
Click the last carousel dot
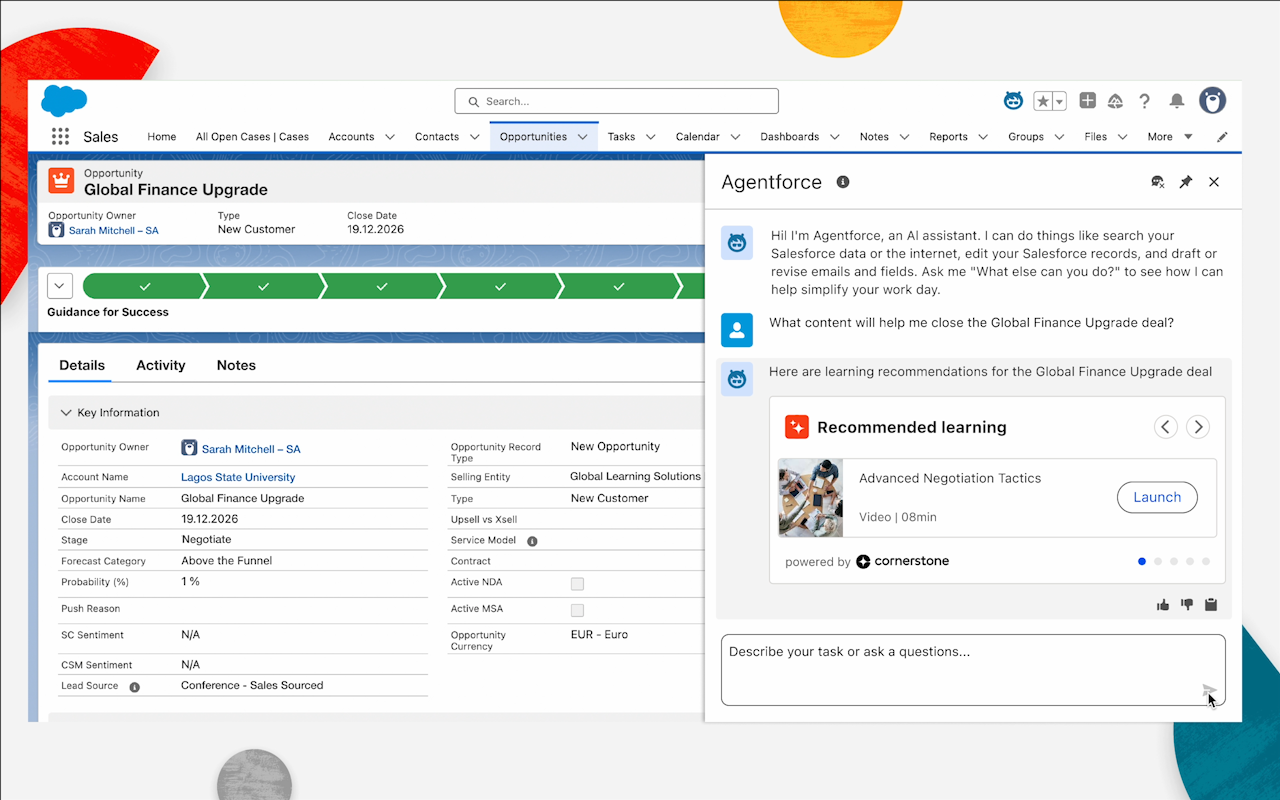tap(1206, 562)
